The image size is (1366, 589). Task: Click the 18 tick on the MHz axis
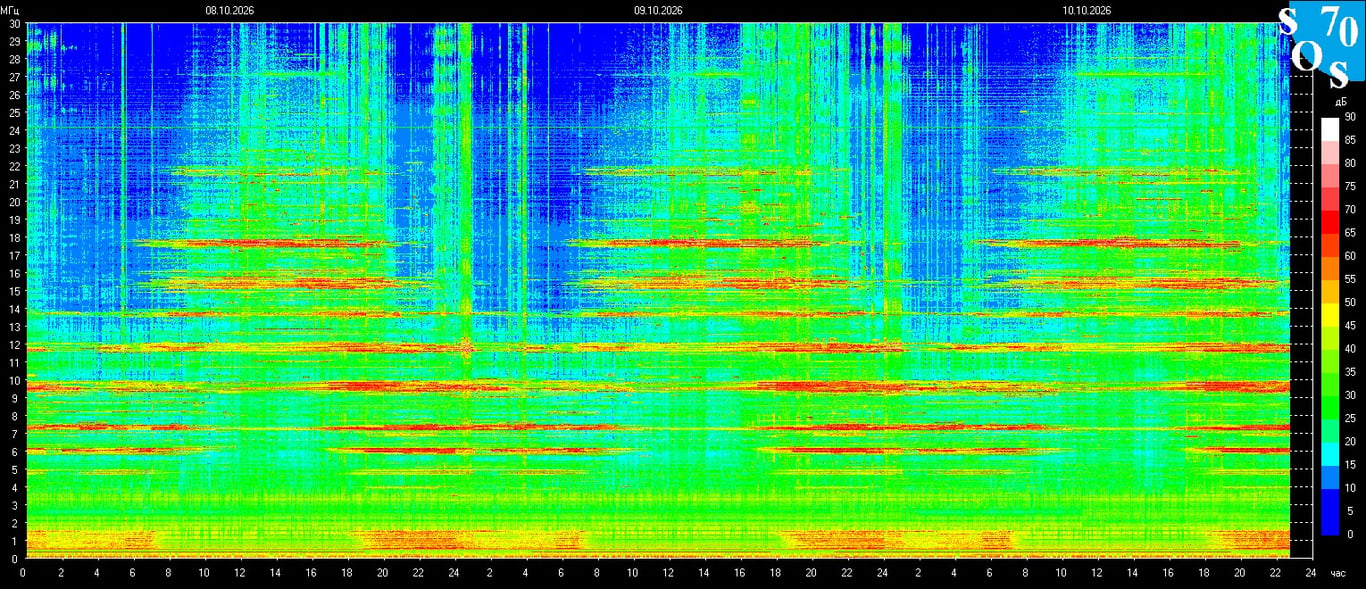14,237
